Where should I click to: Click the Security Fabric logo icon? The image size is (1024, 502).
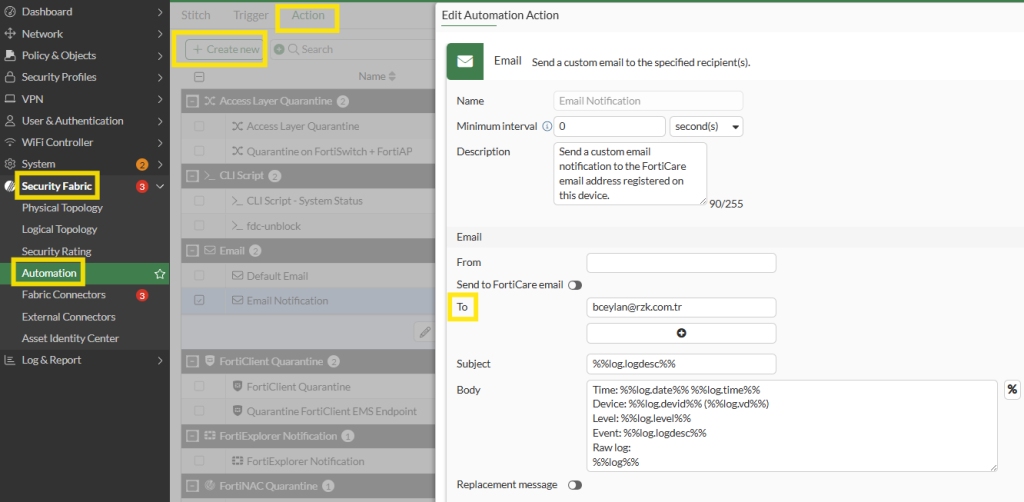point(10,187)
